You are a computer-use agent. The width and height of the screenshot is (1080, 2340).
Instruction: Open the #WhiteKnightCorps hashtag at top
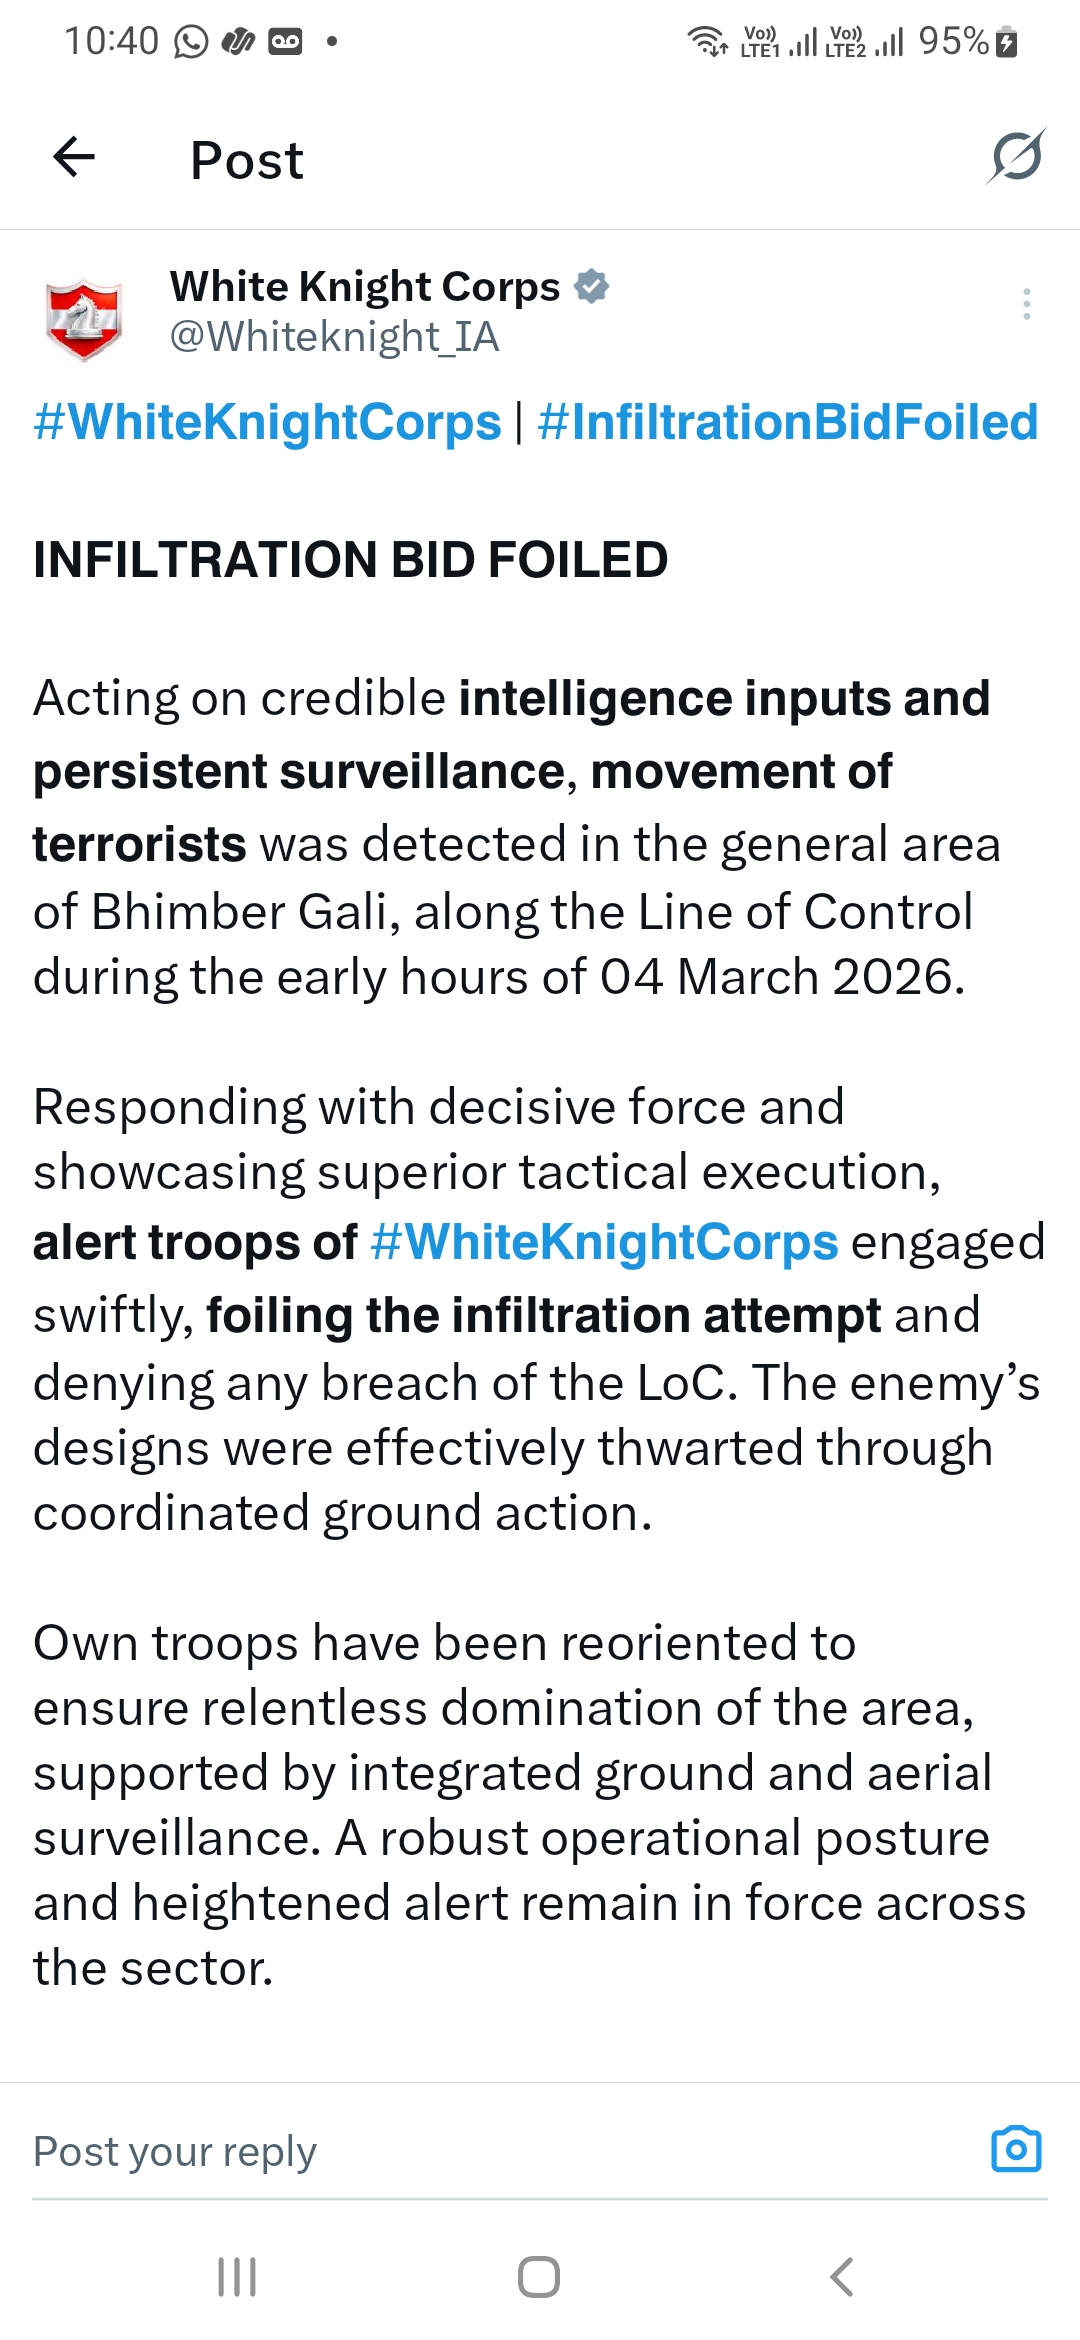(x=267, y=423)
